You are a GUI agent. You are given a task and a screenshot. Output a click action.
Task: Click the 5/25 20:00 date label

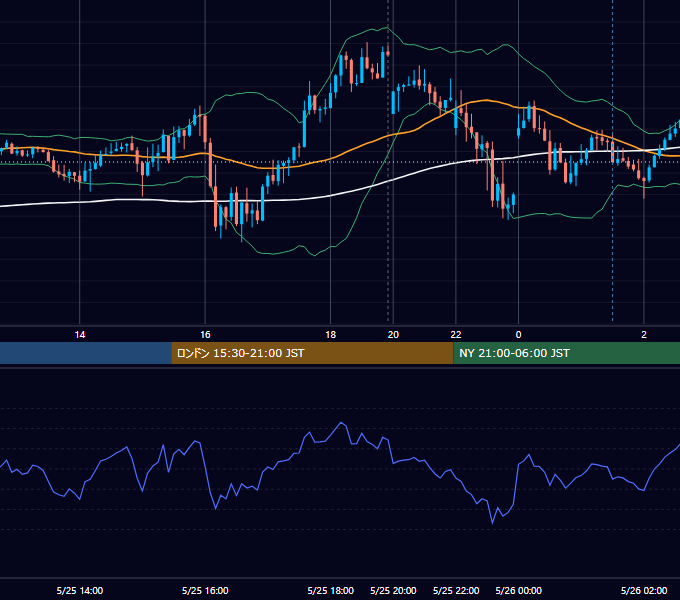click(393, 590)
